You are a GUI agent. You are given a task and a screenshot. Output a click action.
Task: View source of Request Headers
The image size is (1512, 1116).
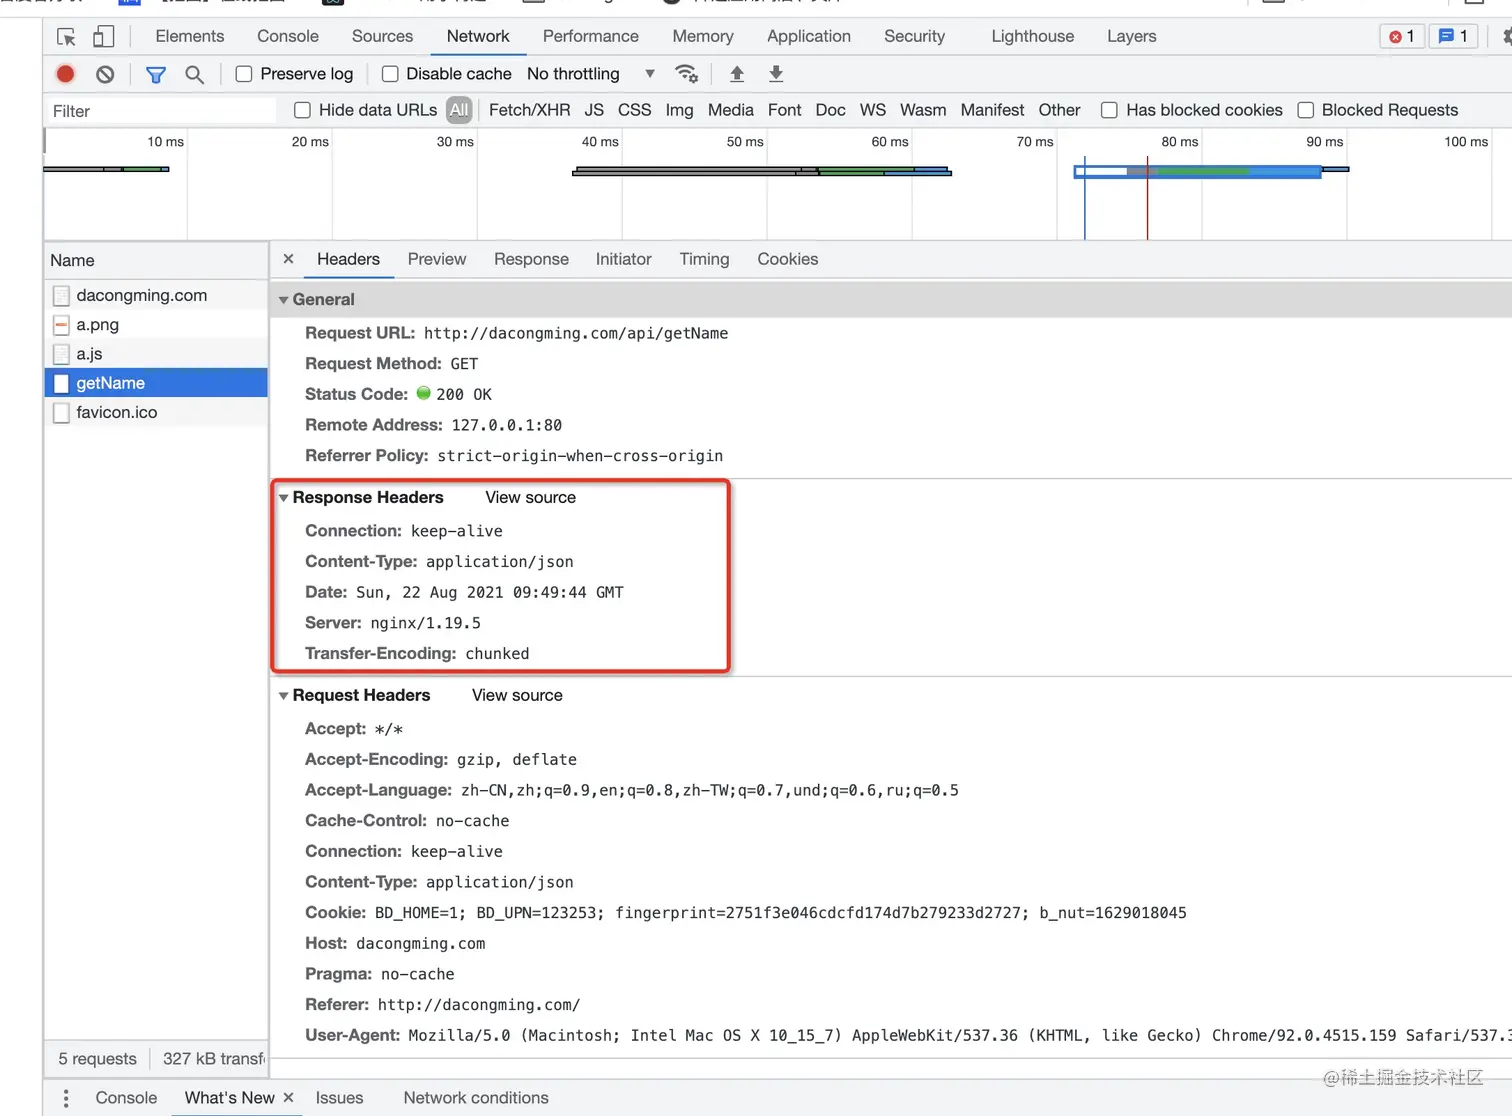pos(517,696)
